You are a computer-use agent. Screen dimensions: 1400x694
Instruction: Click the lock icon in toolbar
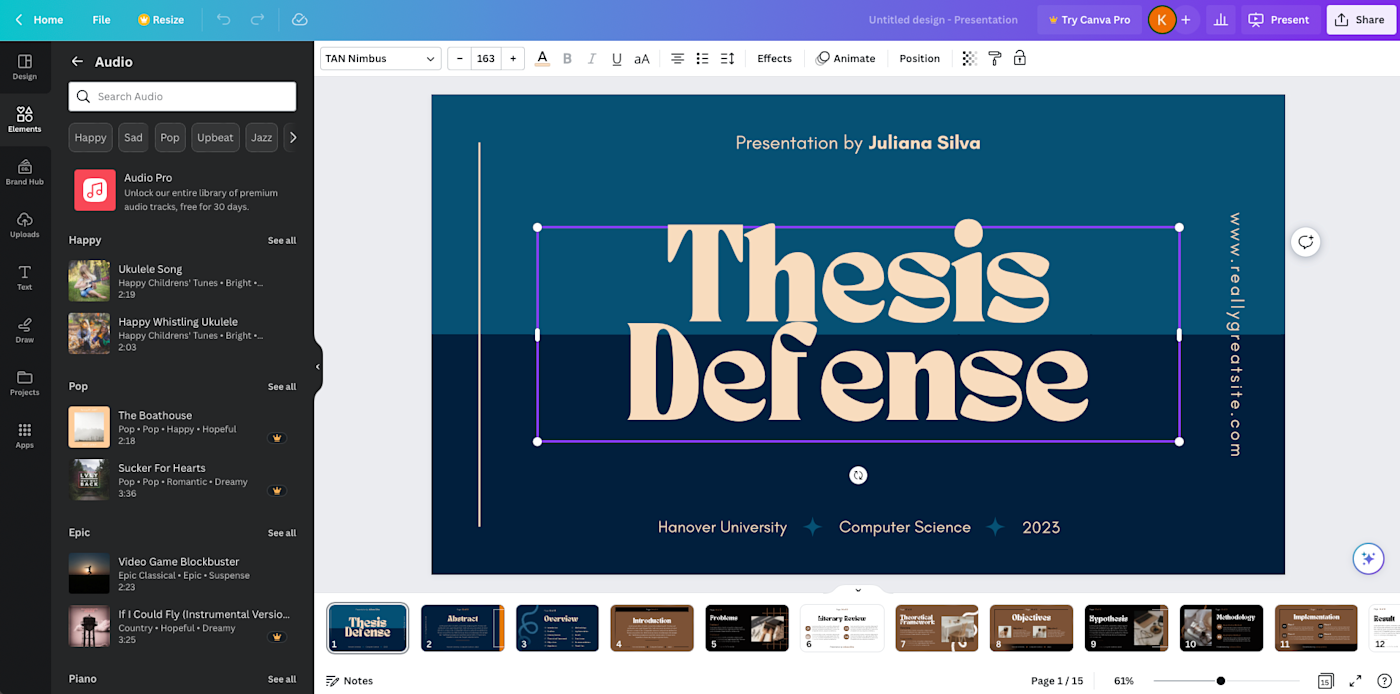[x=1019, y=58]
